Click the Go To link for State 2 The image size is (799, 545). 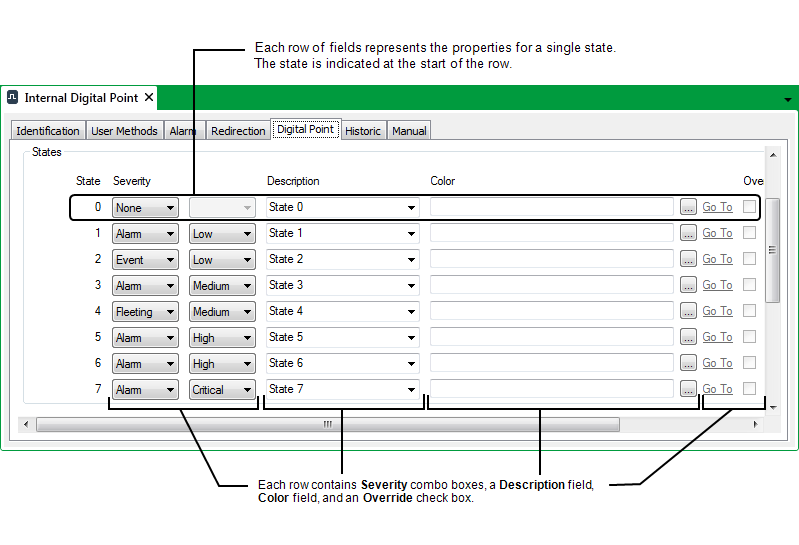click(717, 259)
